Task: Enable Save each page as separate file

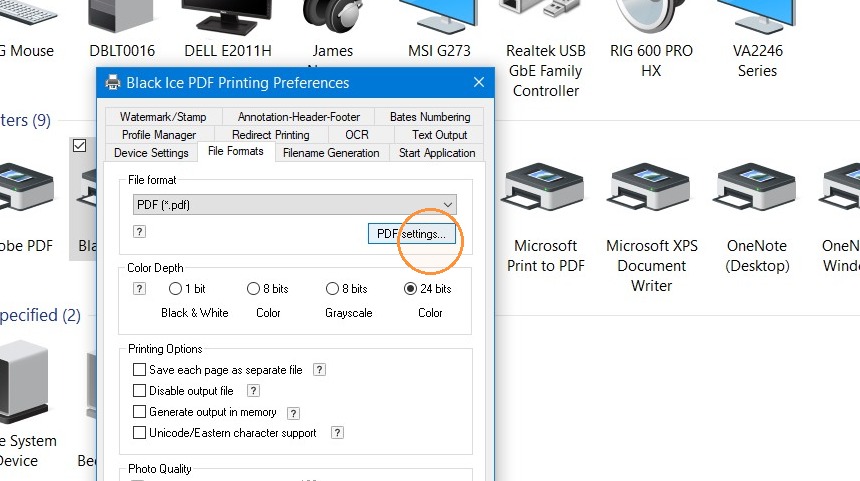Action: [x=139, y=370]
